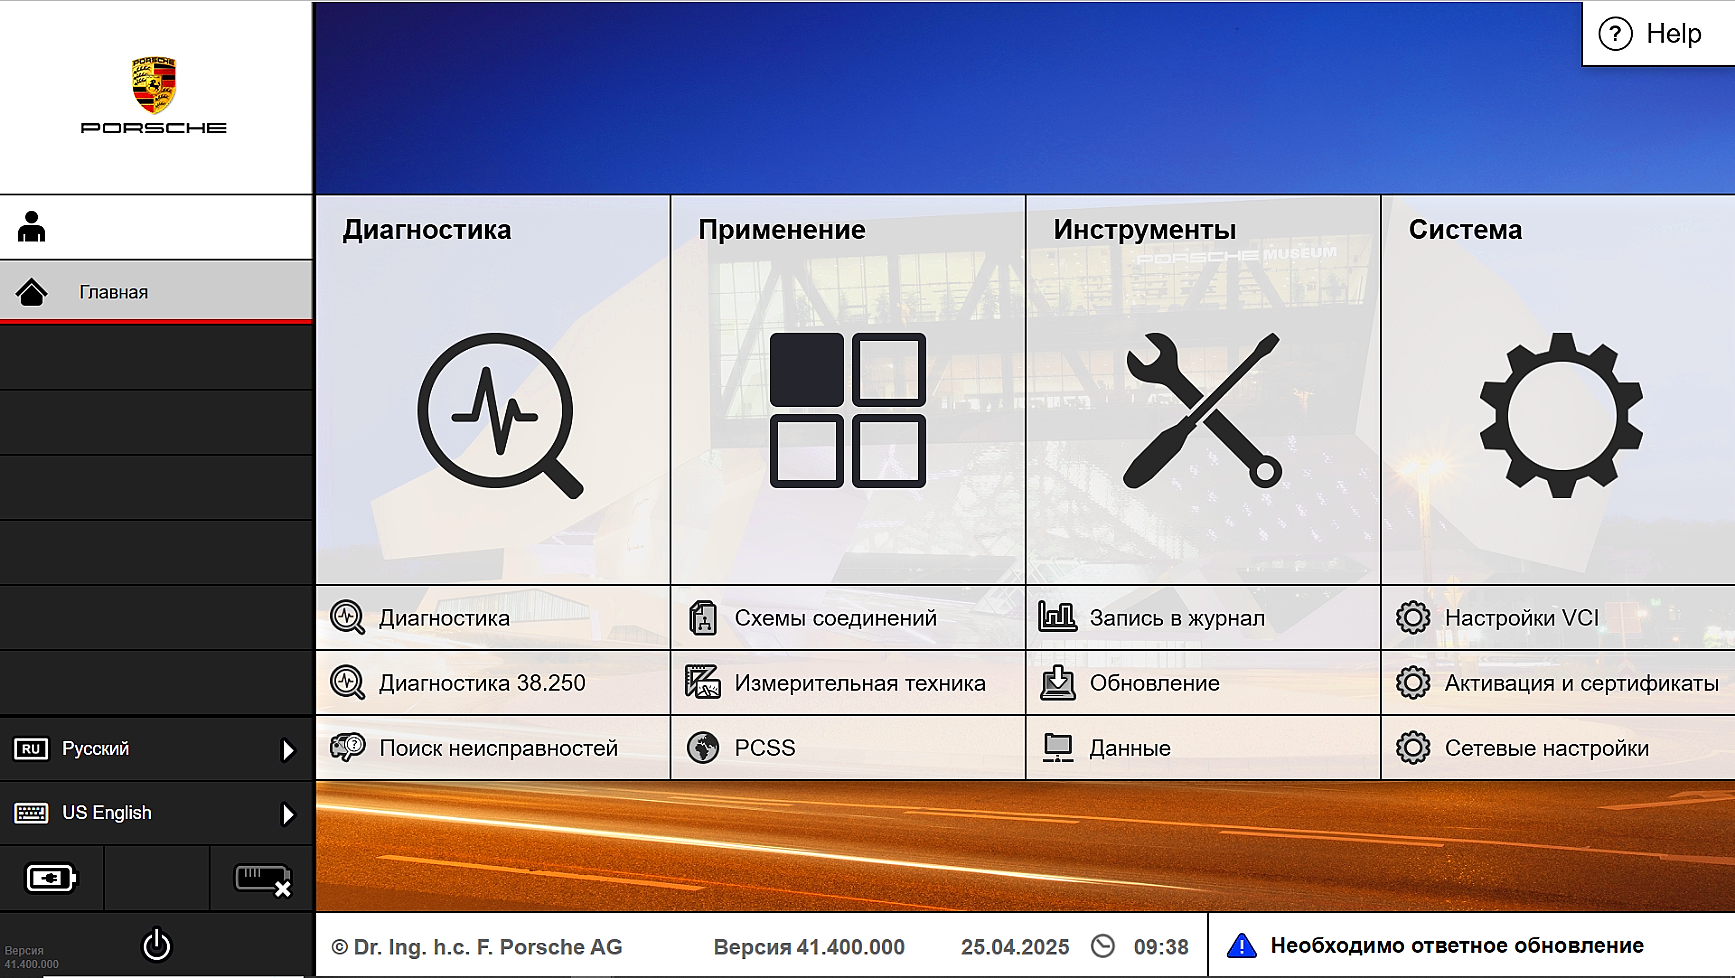Click the Данные computer icon
Image resolution: width=1735 pixels, height=978 pixels.
tap(1057, 748)
